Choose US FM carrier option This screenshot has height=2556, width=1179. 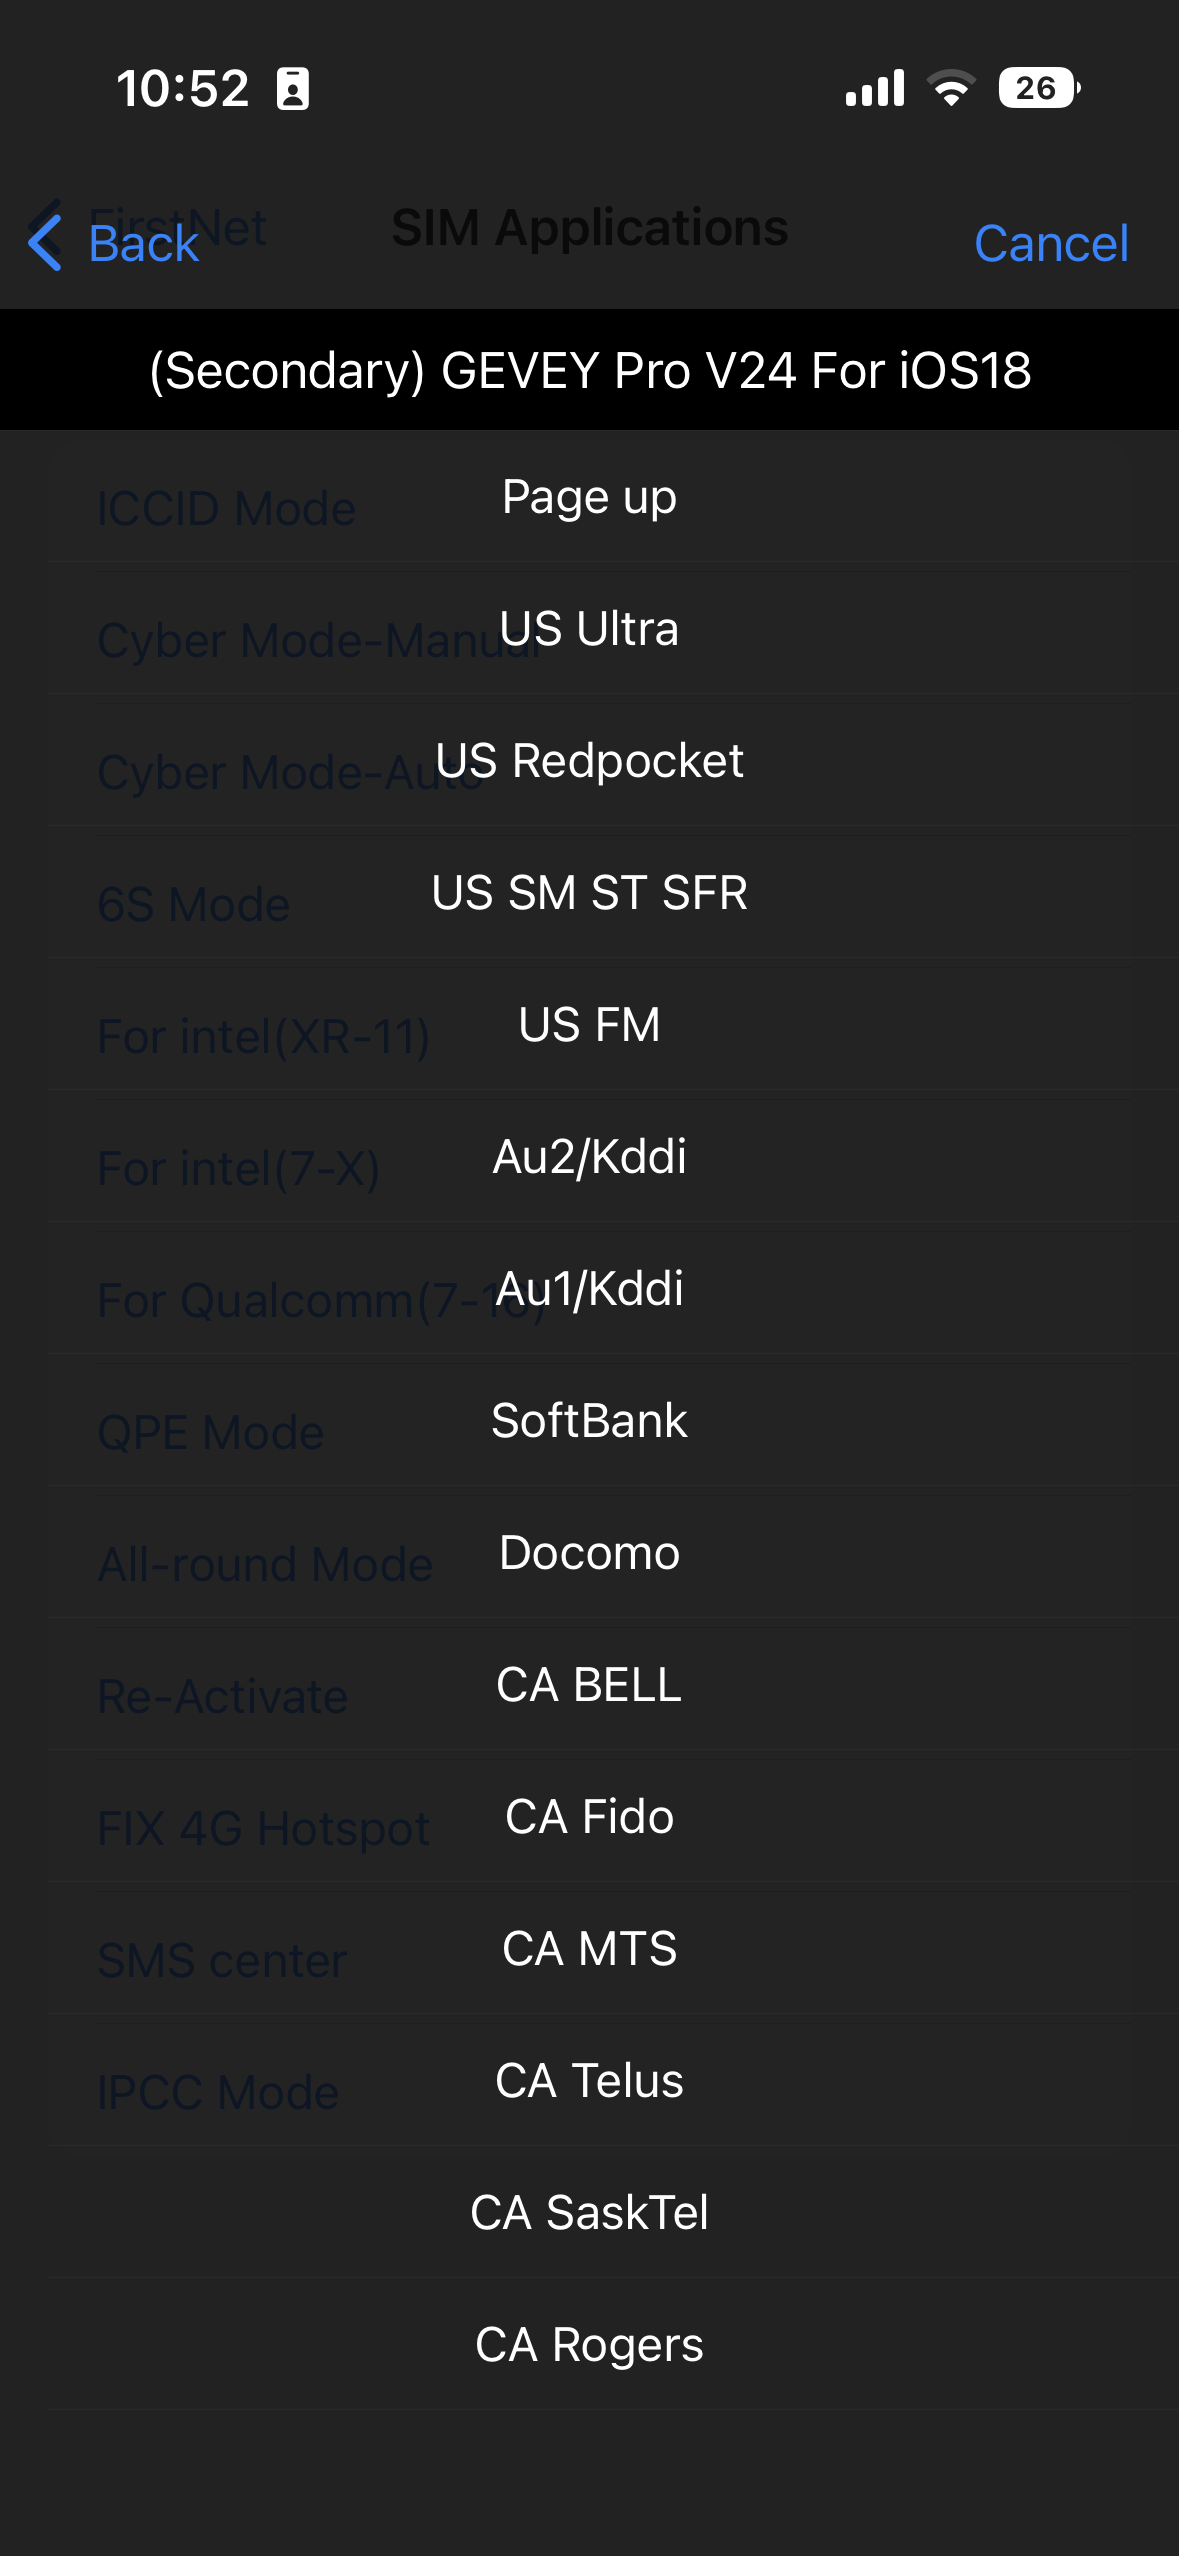589,1025
